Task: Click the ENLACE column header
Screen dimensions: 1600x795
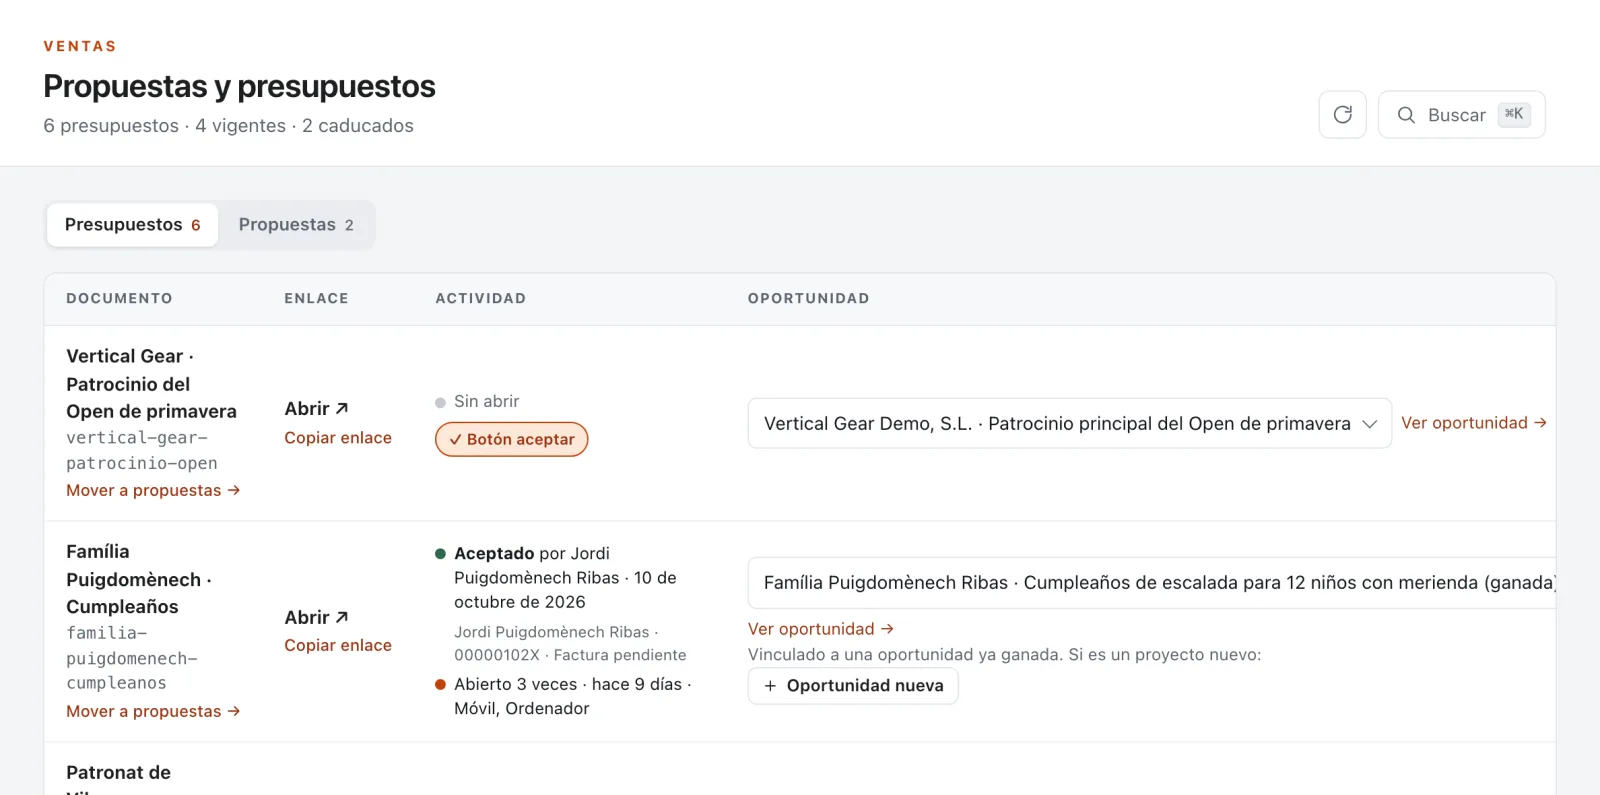Action: pos(316,298)
